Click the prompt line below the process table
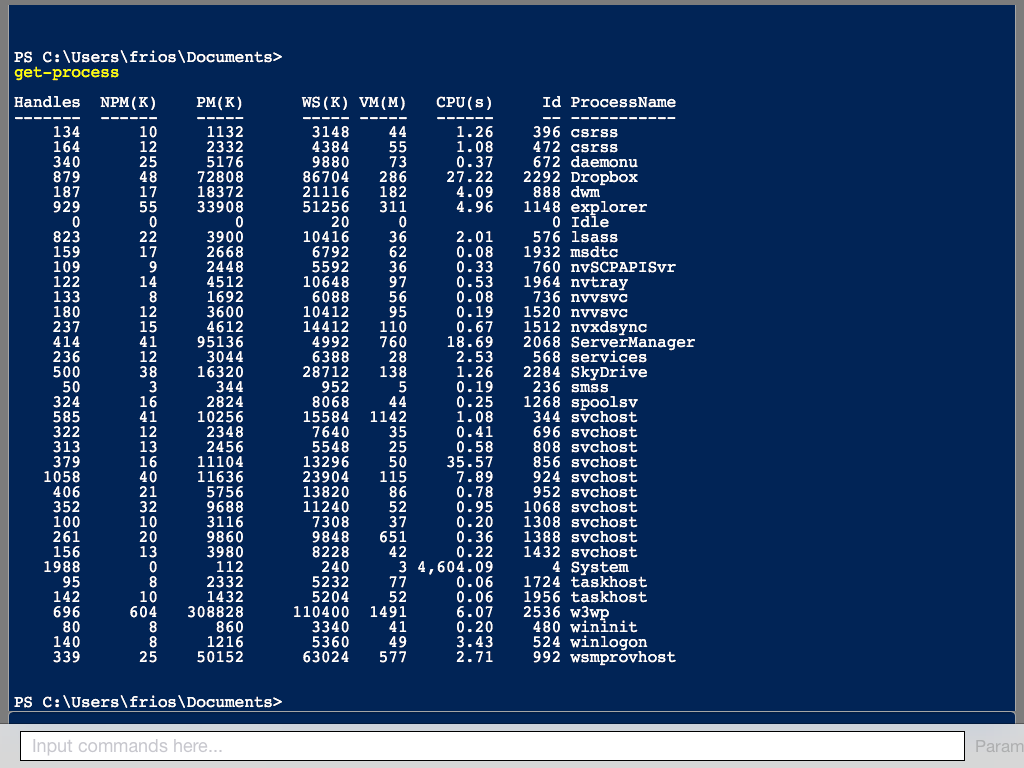 [x=148, y=703]
